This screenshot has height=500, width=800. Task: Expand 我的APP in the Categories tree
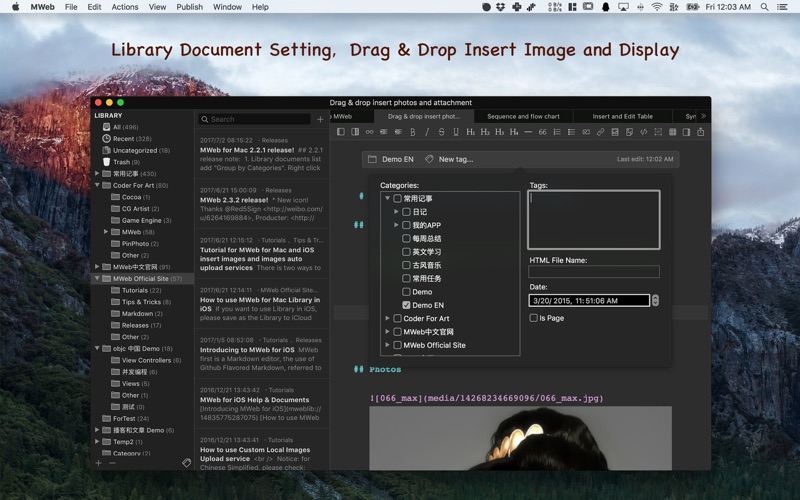click(397, 226)
